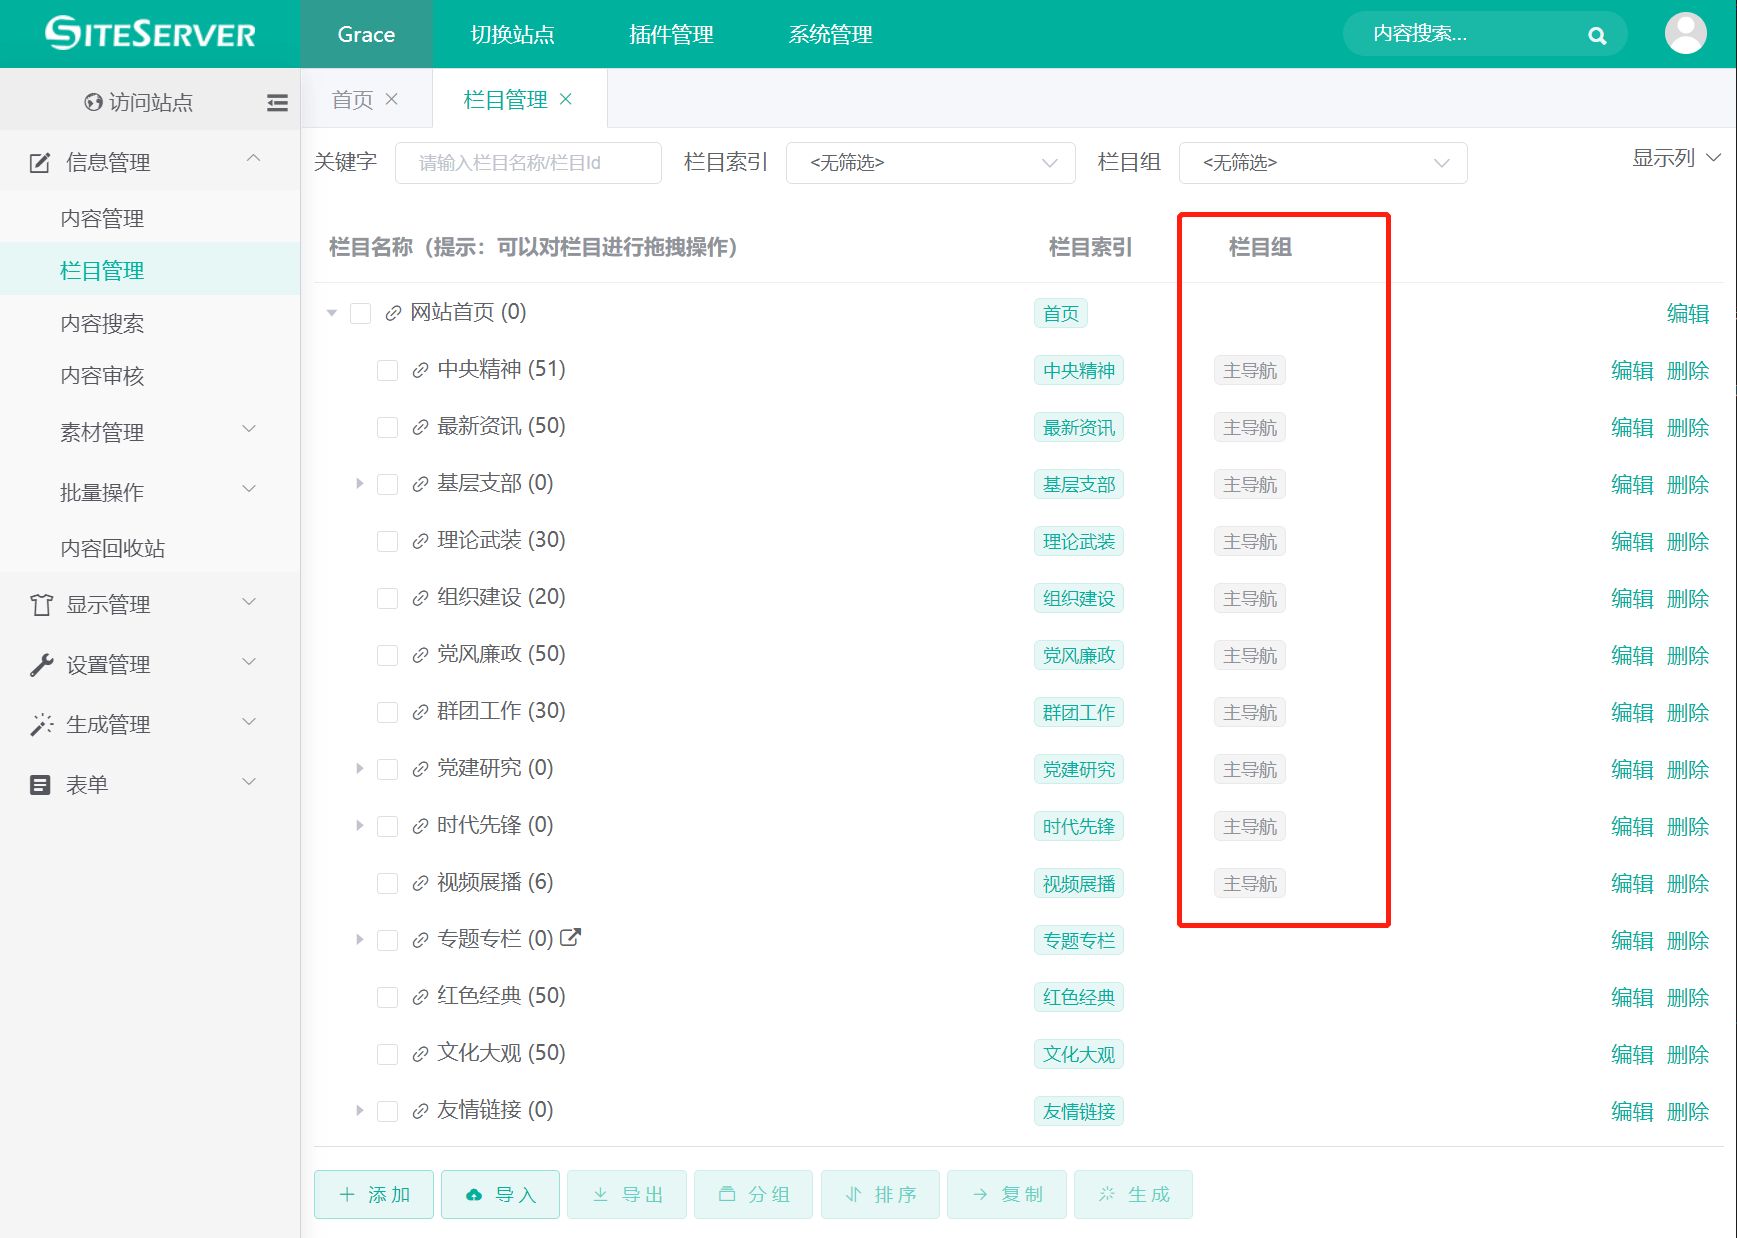Click the search magnifier in 内容搜索 bar
Image resolution: width=1737 pixels, height=1238 pixels.
point(1597,33)
